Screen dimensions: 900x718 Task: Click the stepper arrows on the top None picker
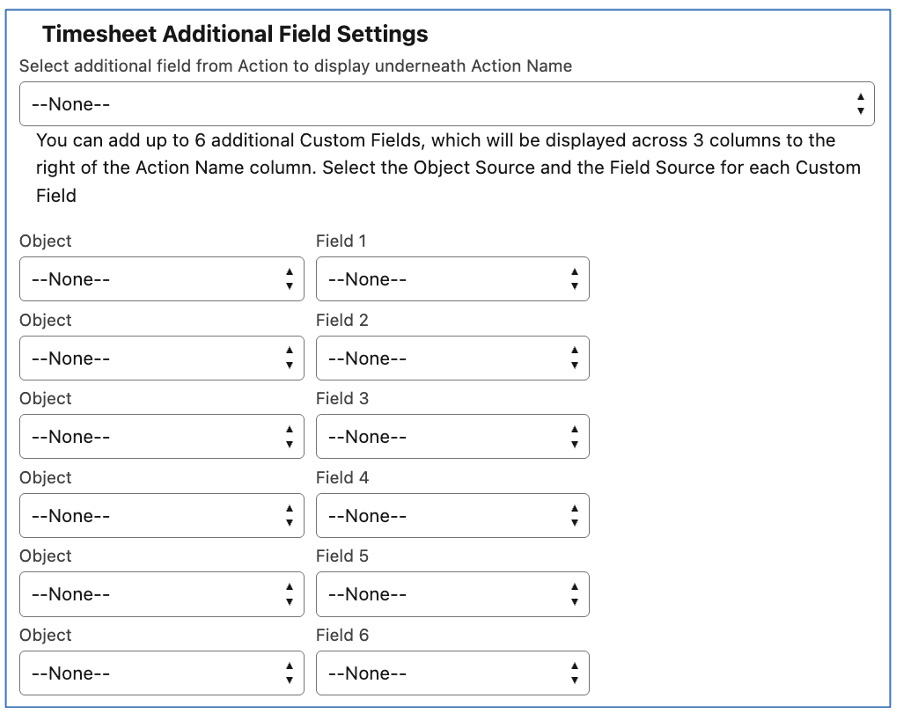[x=860, y=102]
